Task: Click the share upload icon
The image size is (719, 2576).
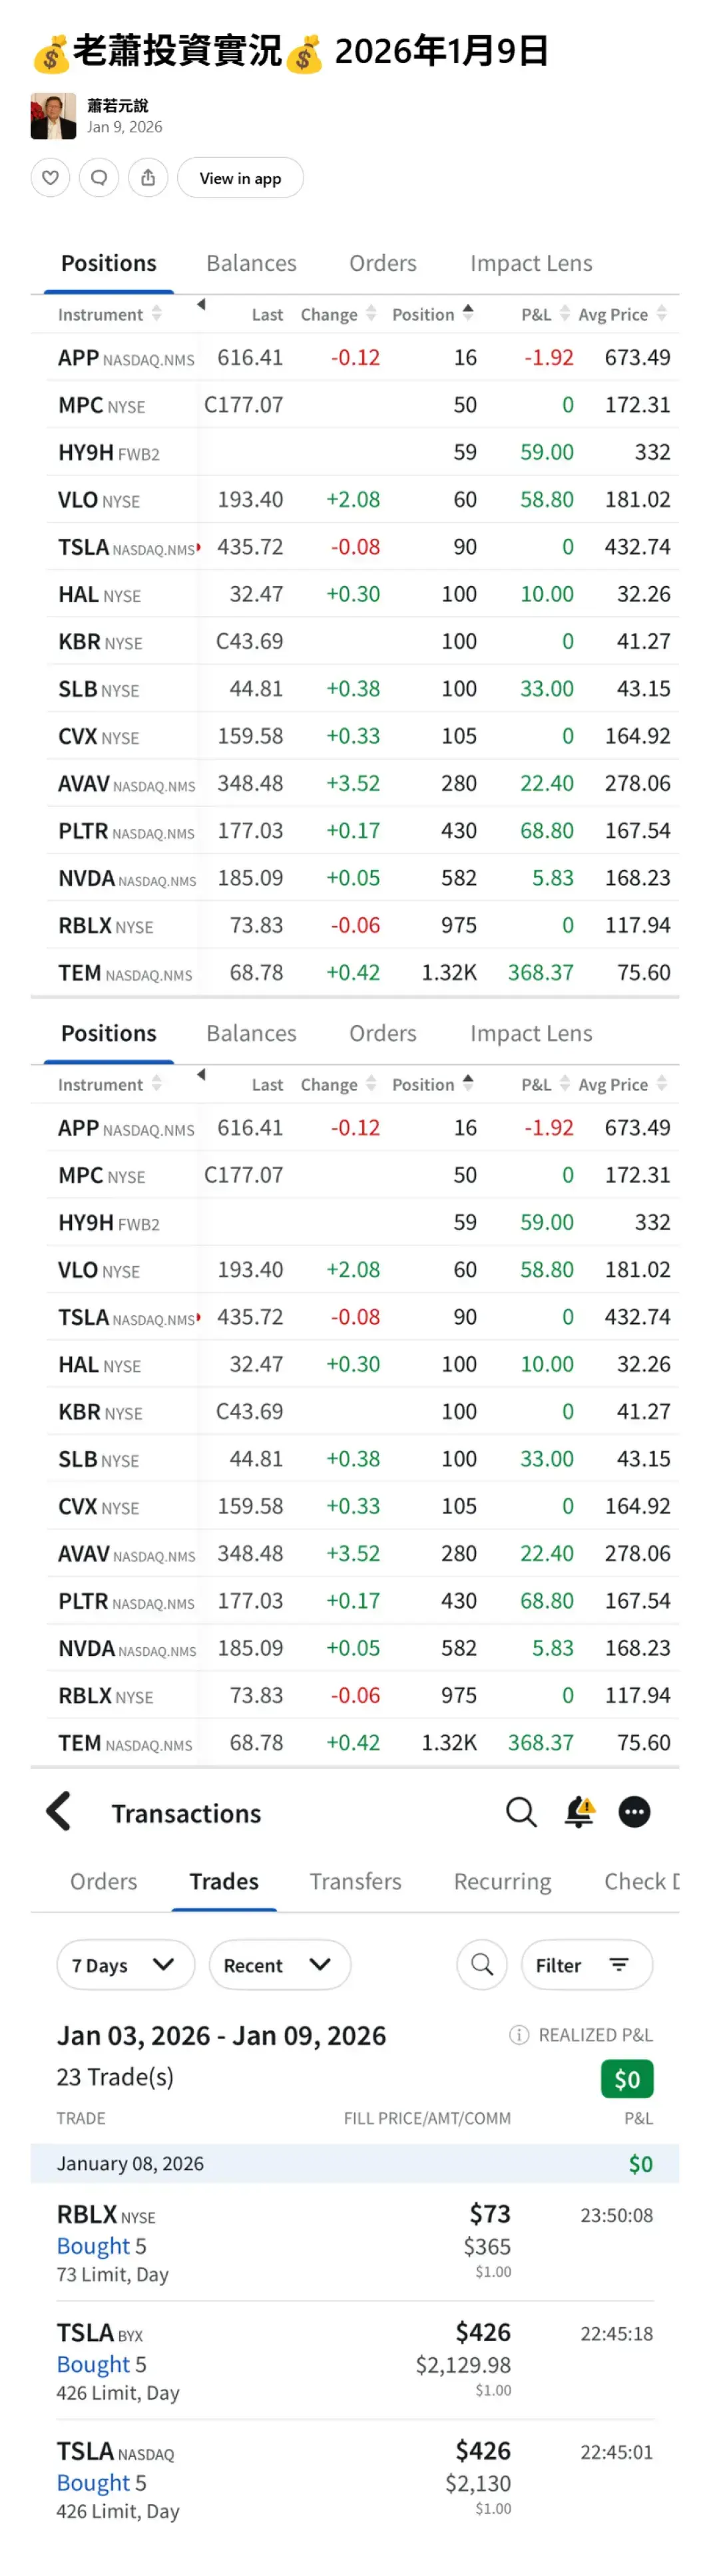Action: [x=148, y=178]
